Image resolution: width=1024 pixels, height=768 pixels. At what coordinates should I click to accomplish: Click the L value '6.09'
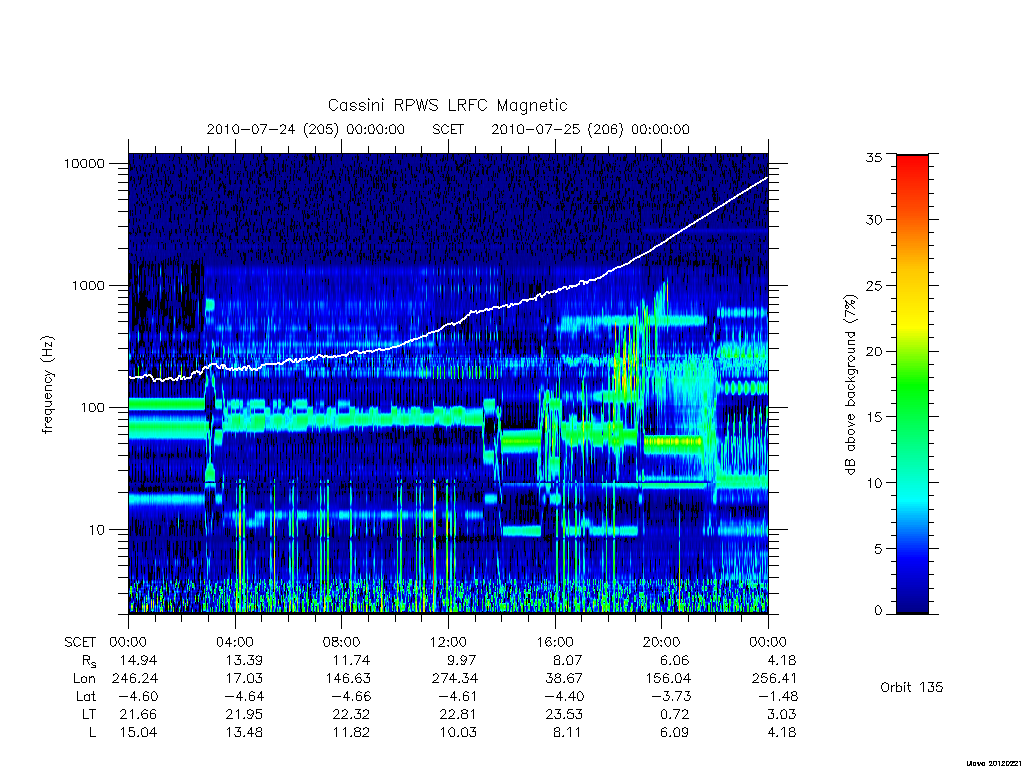point(675,732)
